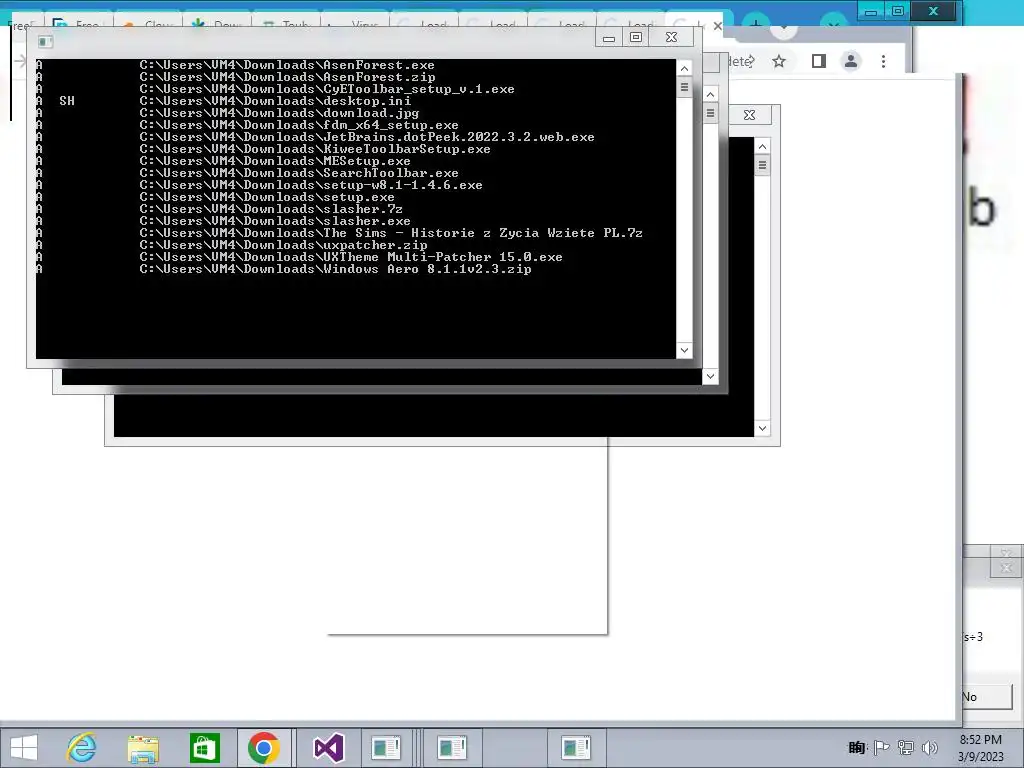Click the setup-w8.1-1.4.6.exe line
1024x768 pixels.
coord(311,185)
